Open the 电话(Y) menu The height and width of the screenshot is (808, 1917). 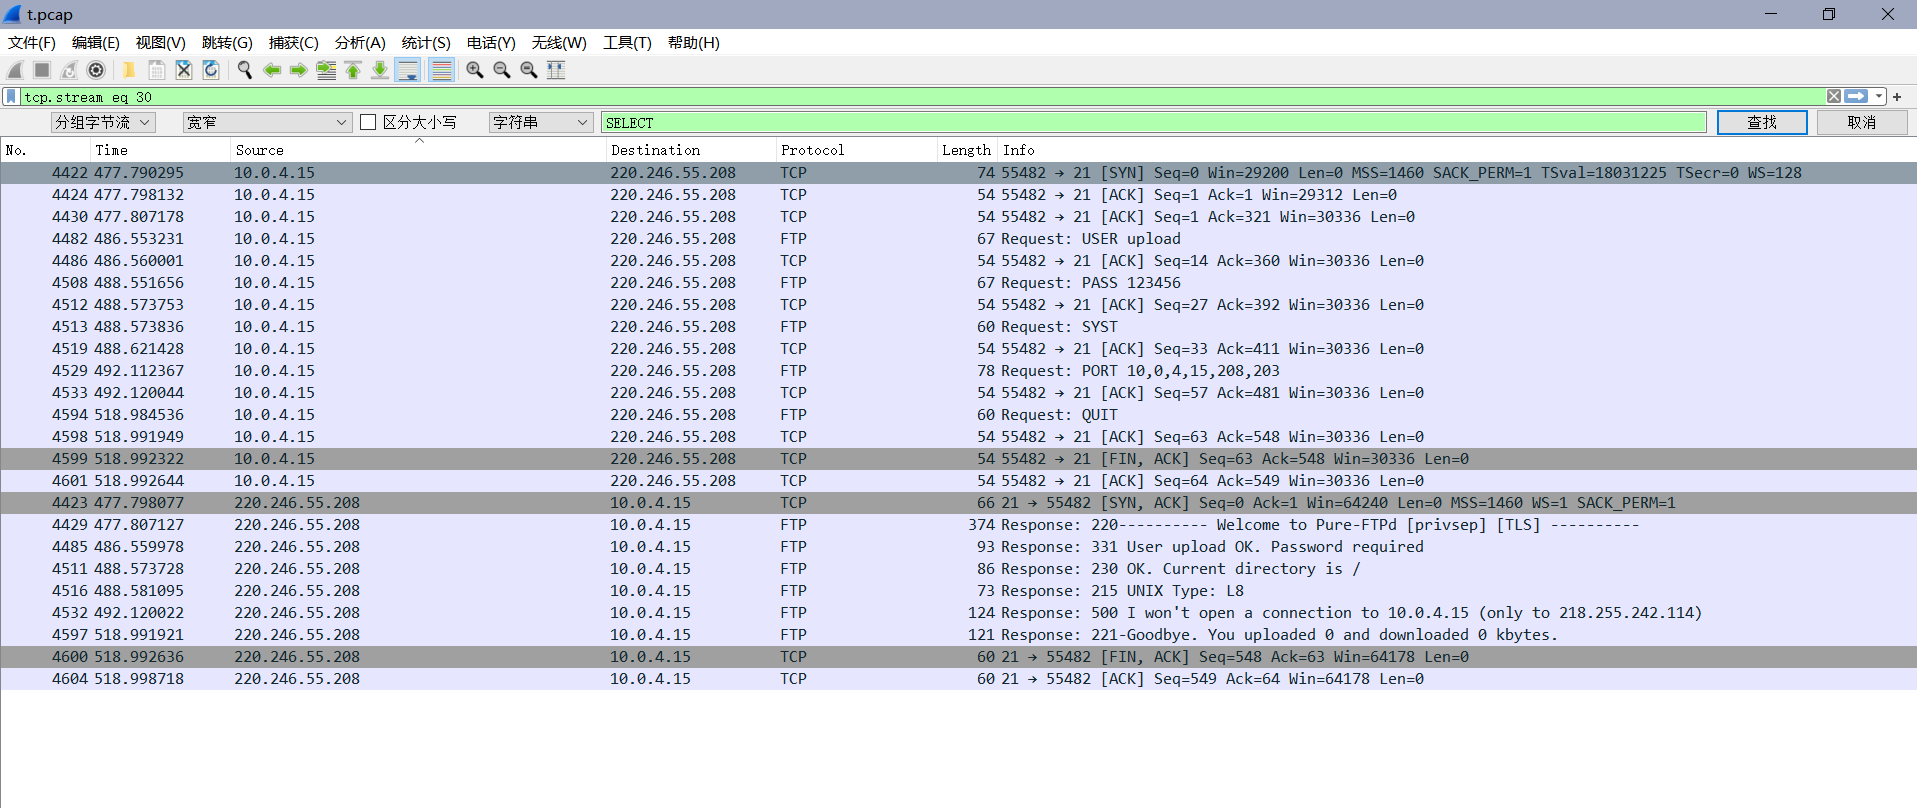point(491,43)
